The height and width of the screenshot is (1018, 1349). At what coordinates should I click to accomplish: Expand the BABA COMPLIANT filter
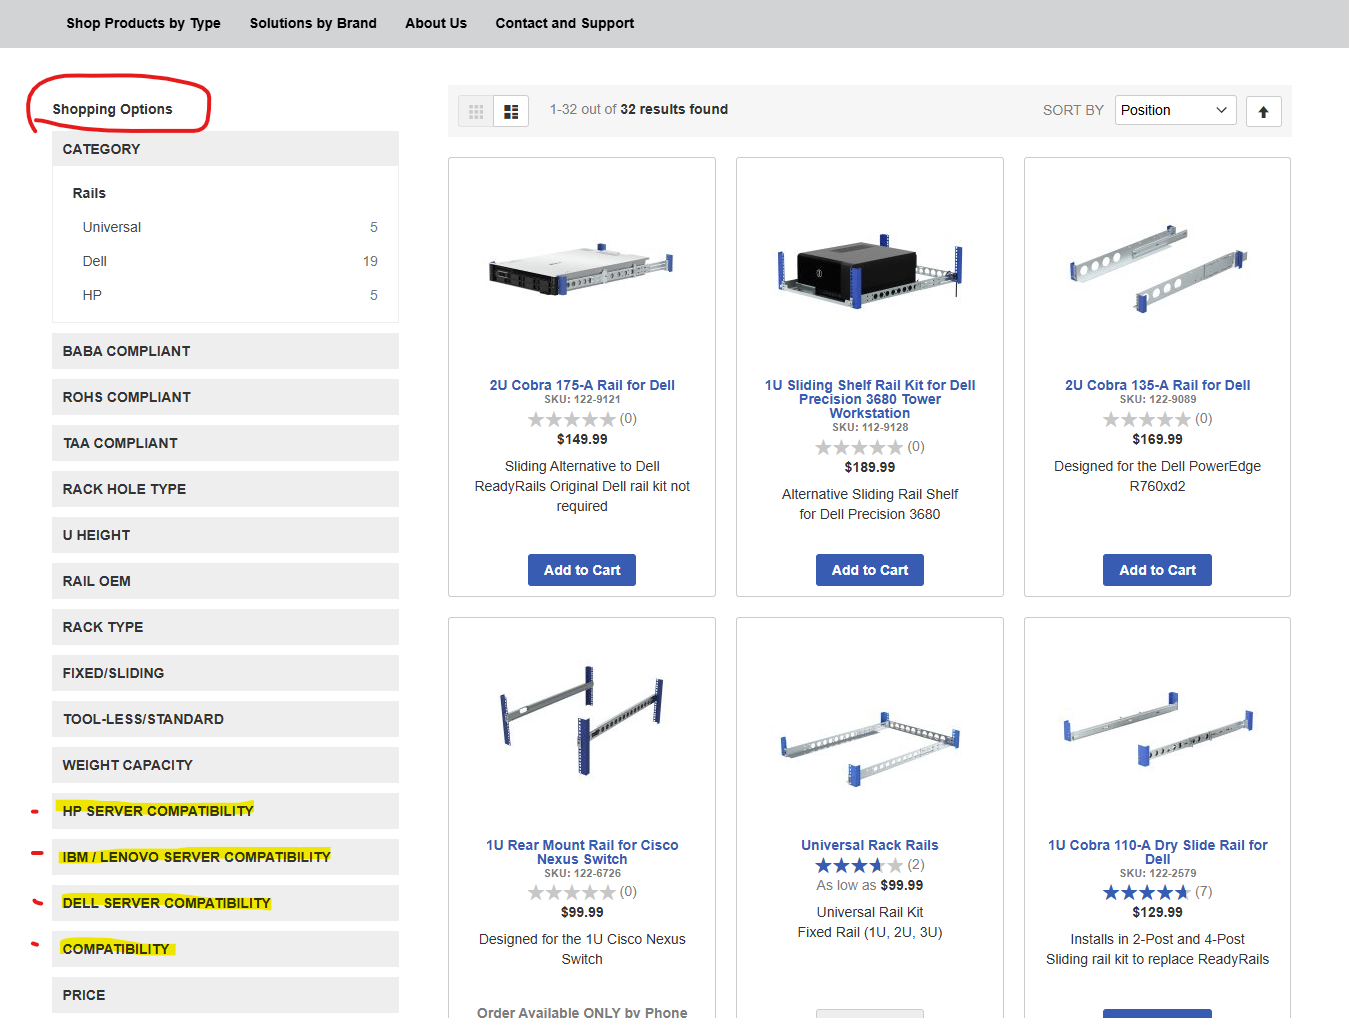[225, 351]
